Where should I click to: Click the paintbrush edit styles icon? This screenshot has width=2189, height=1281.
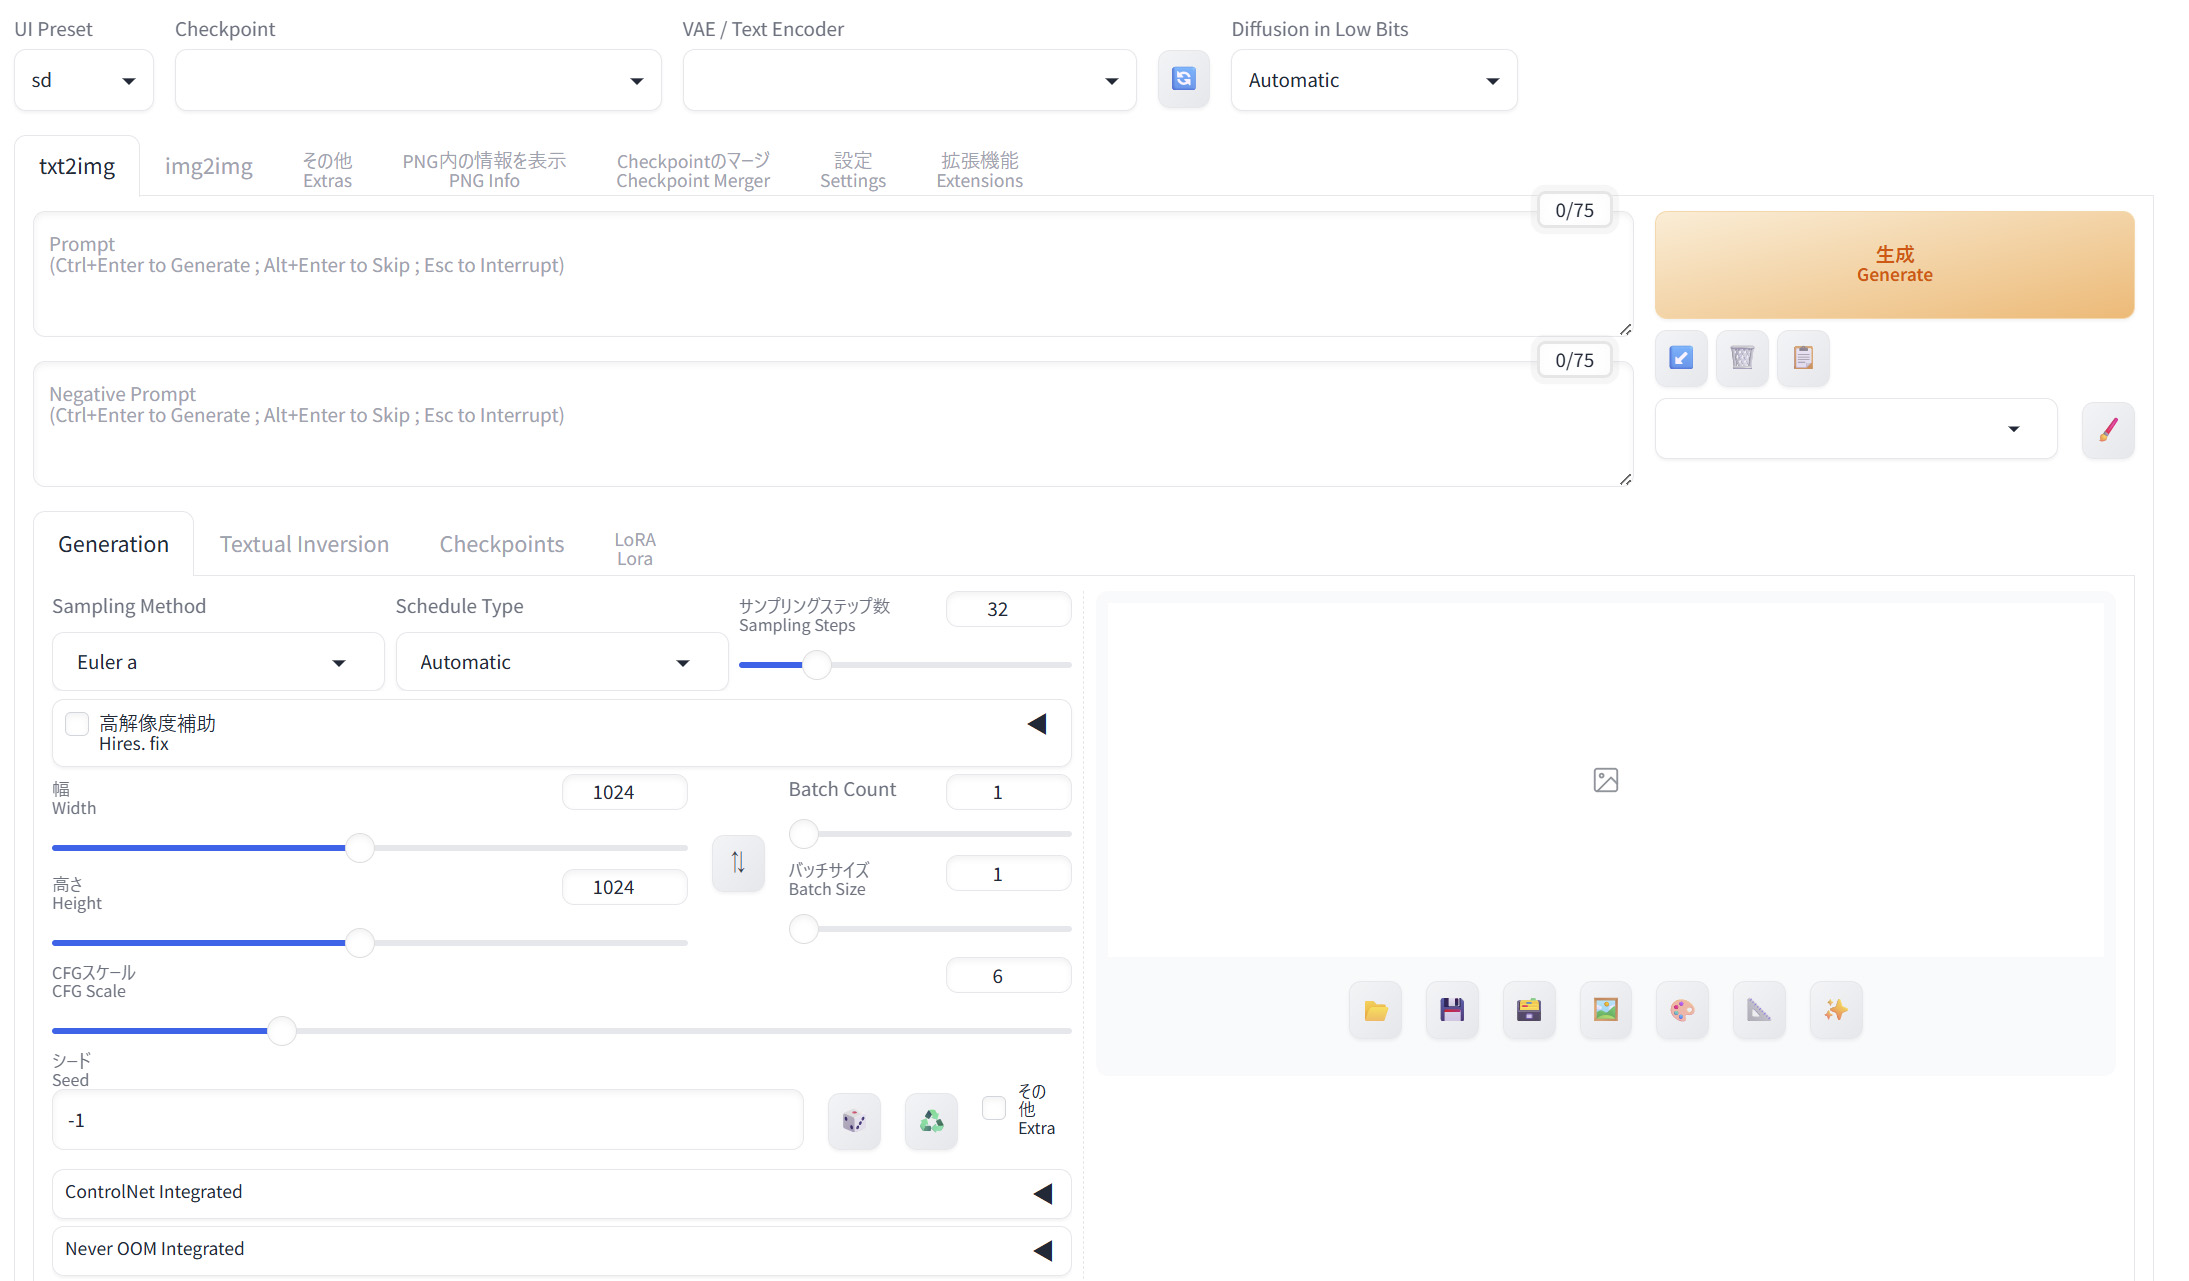[x=2108, y=430]
